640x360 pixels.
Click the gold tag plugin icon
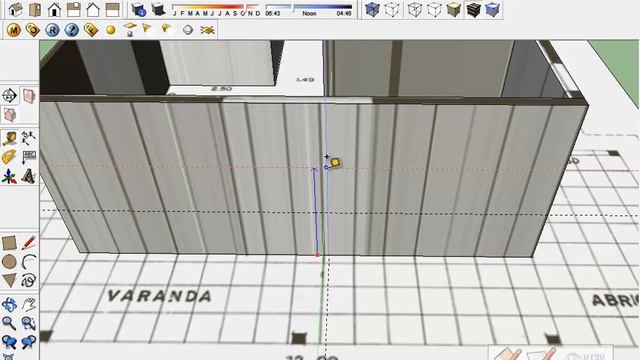point(33,30)
